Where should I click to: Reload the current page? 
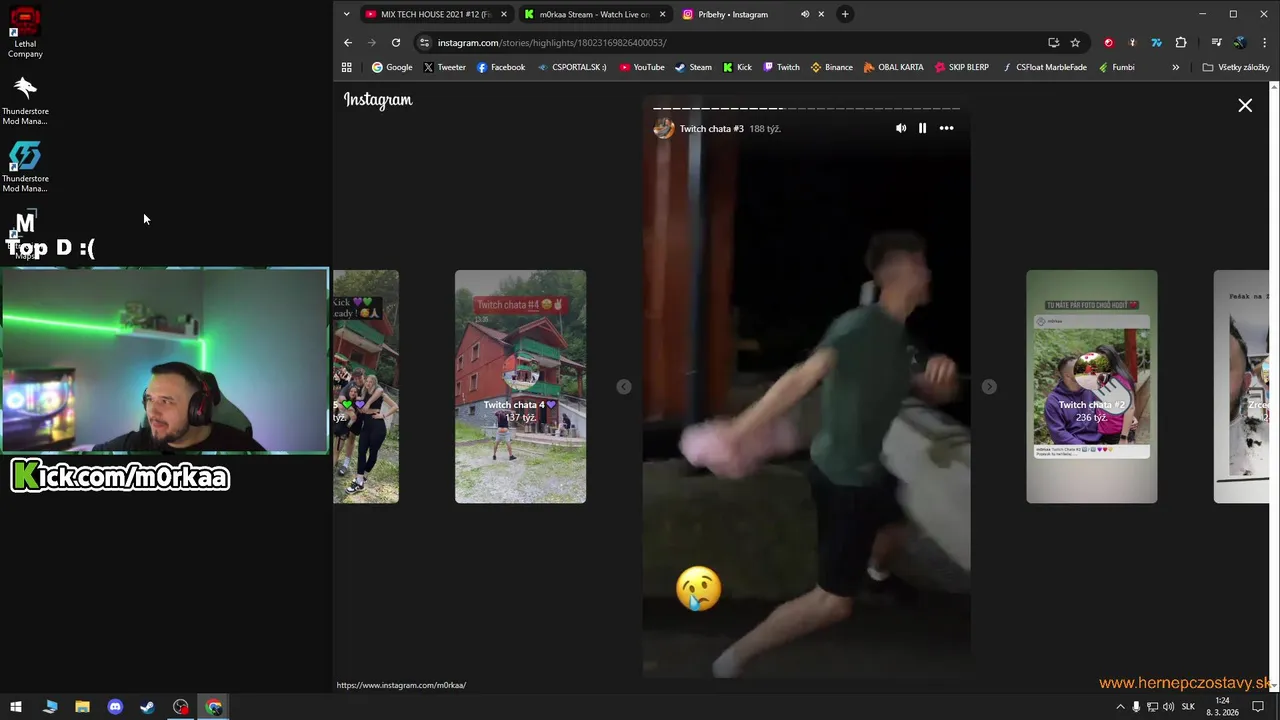tap(396, 42)
